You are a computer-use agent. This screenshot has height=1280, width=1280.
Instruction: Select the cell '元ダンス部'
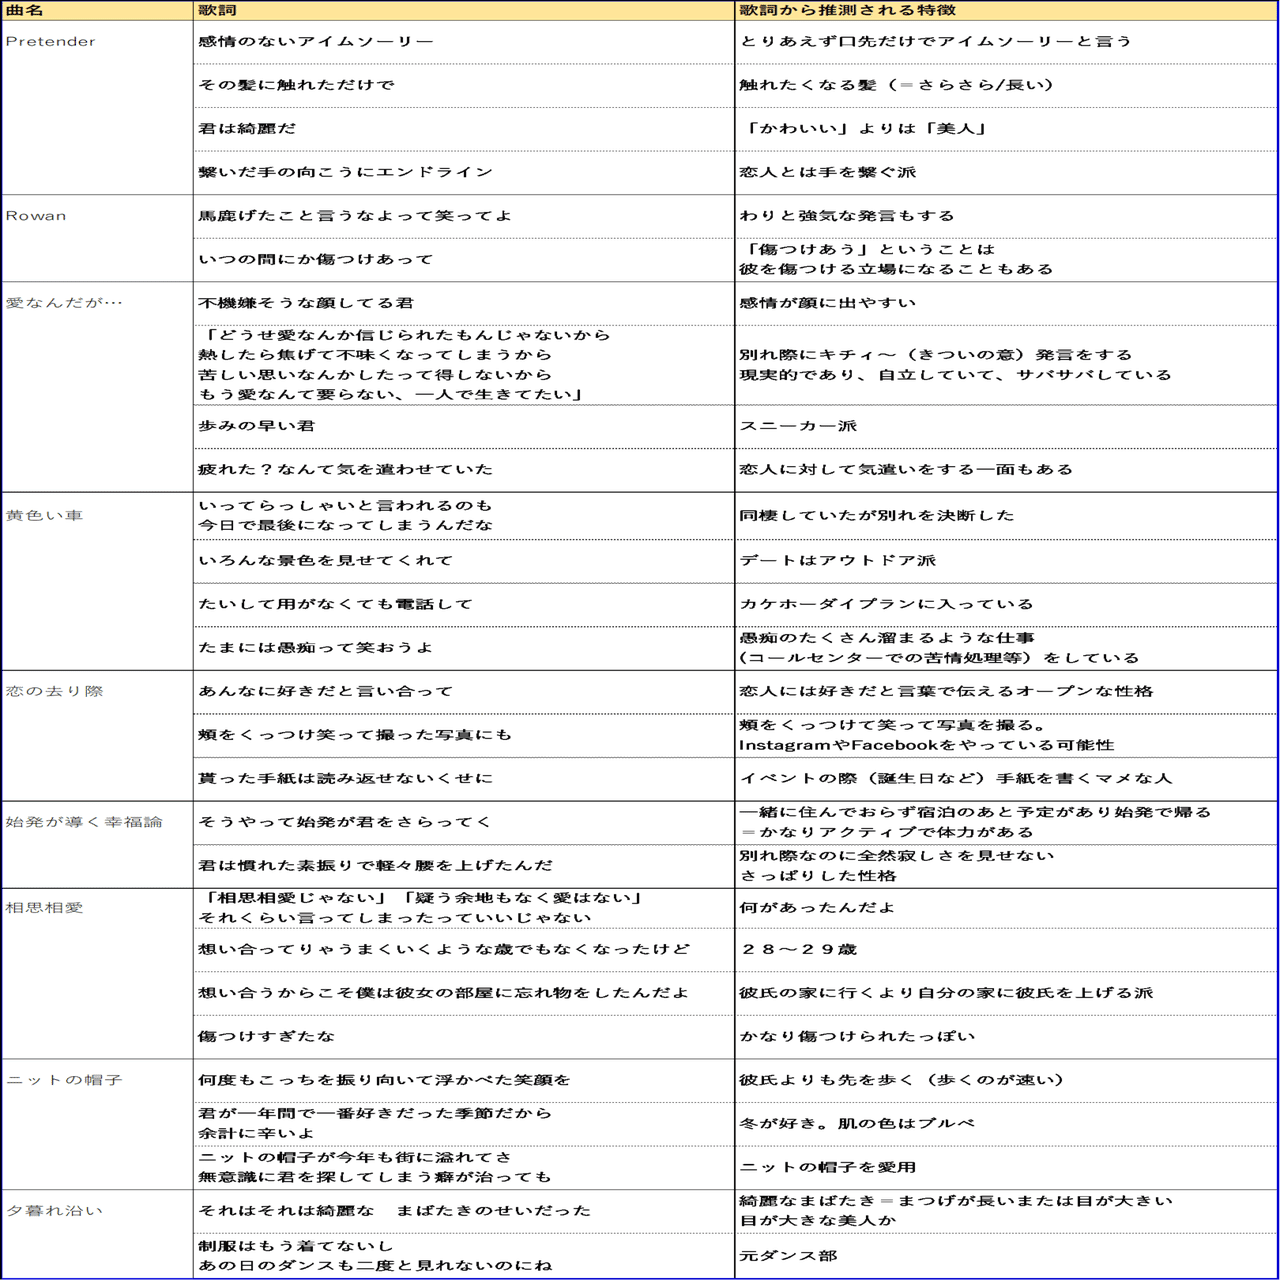pyautogui.click(x=1006, y=1256)
